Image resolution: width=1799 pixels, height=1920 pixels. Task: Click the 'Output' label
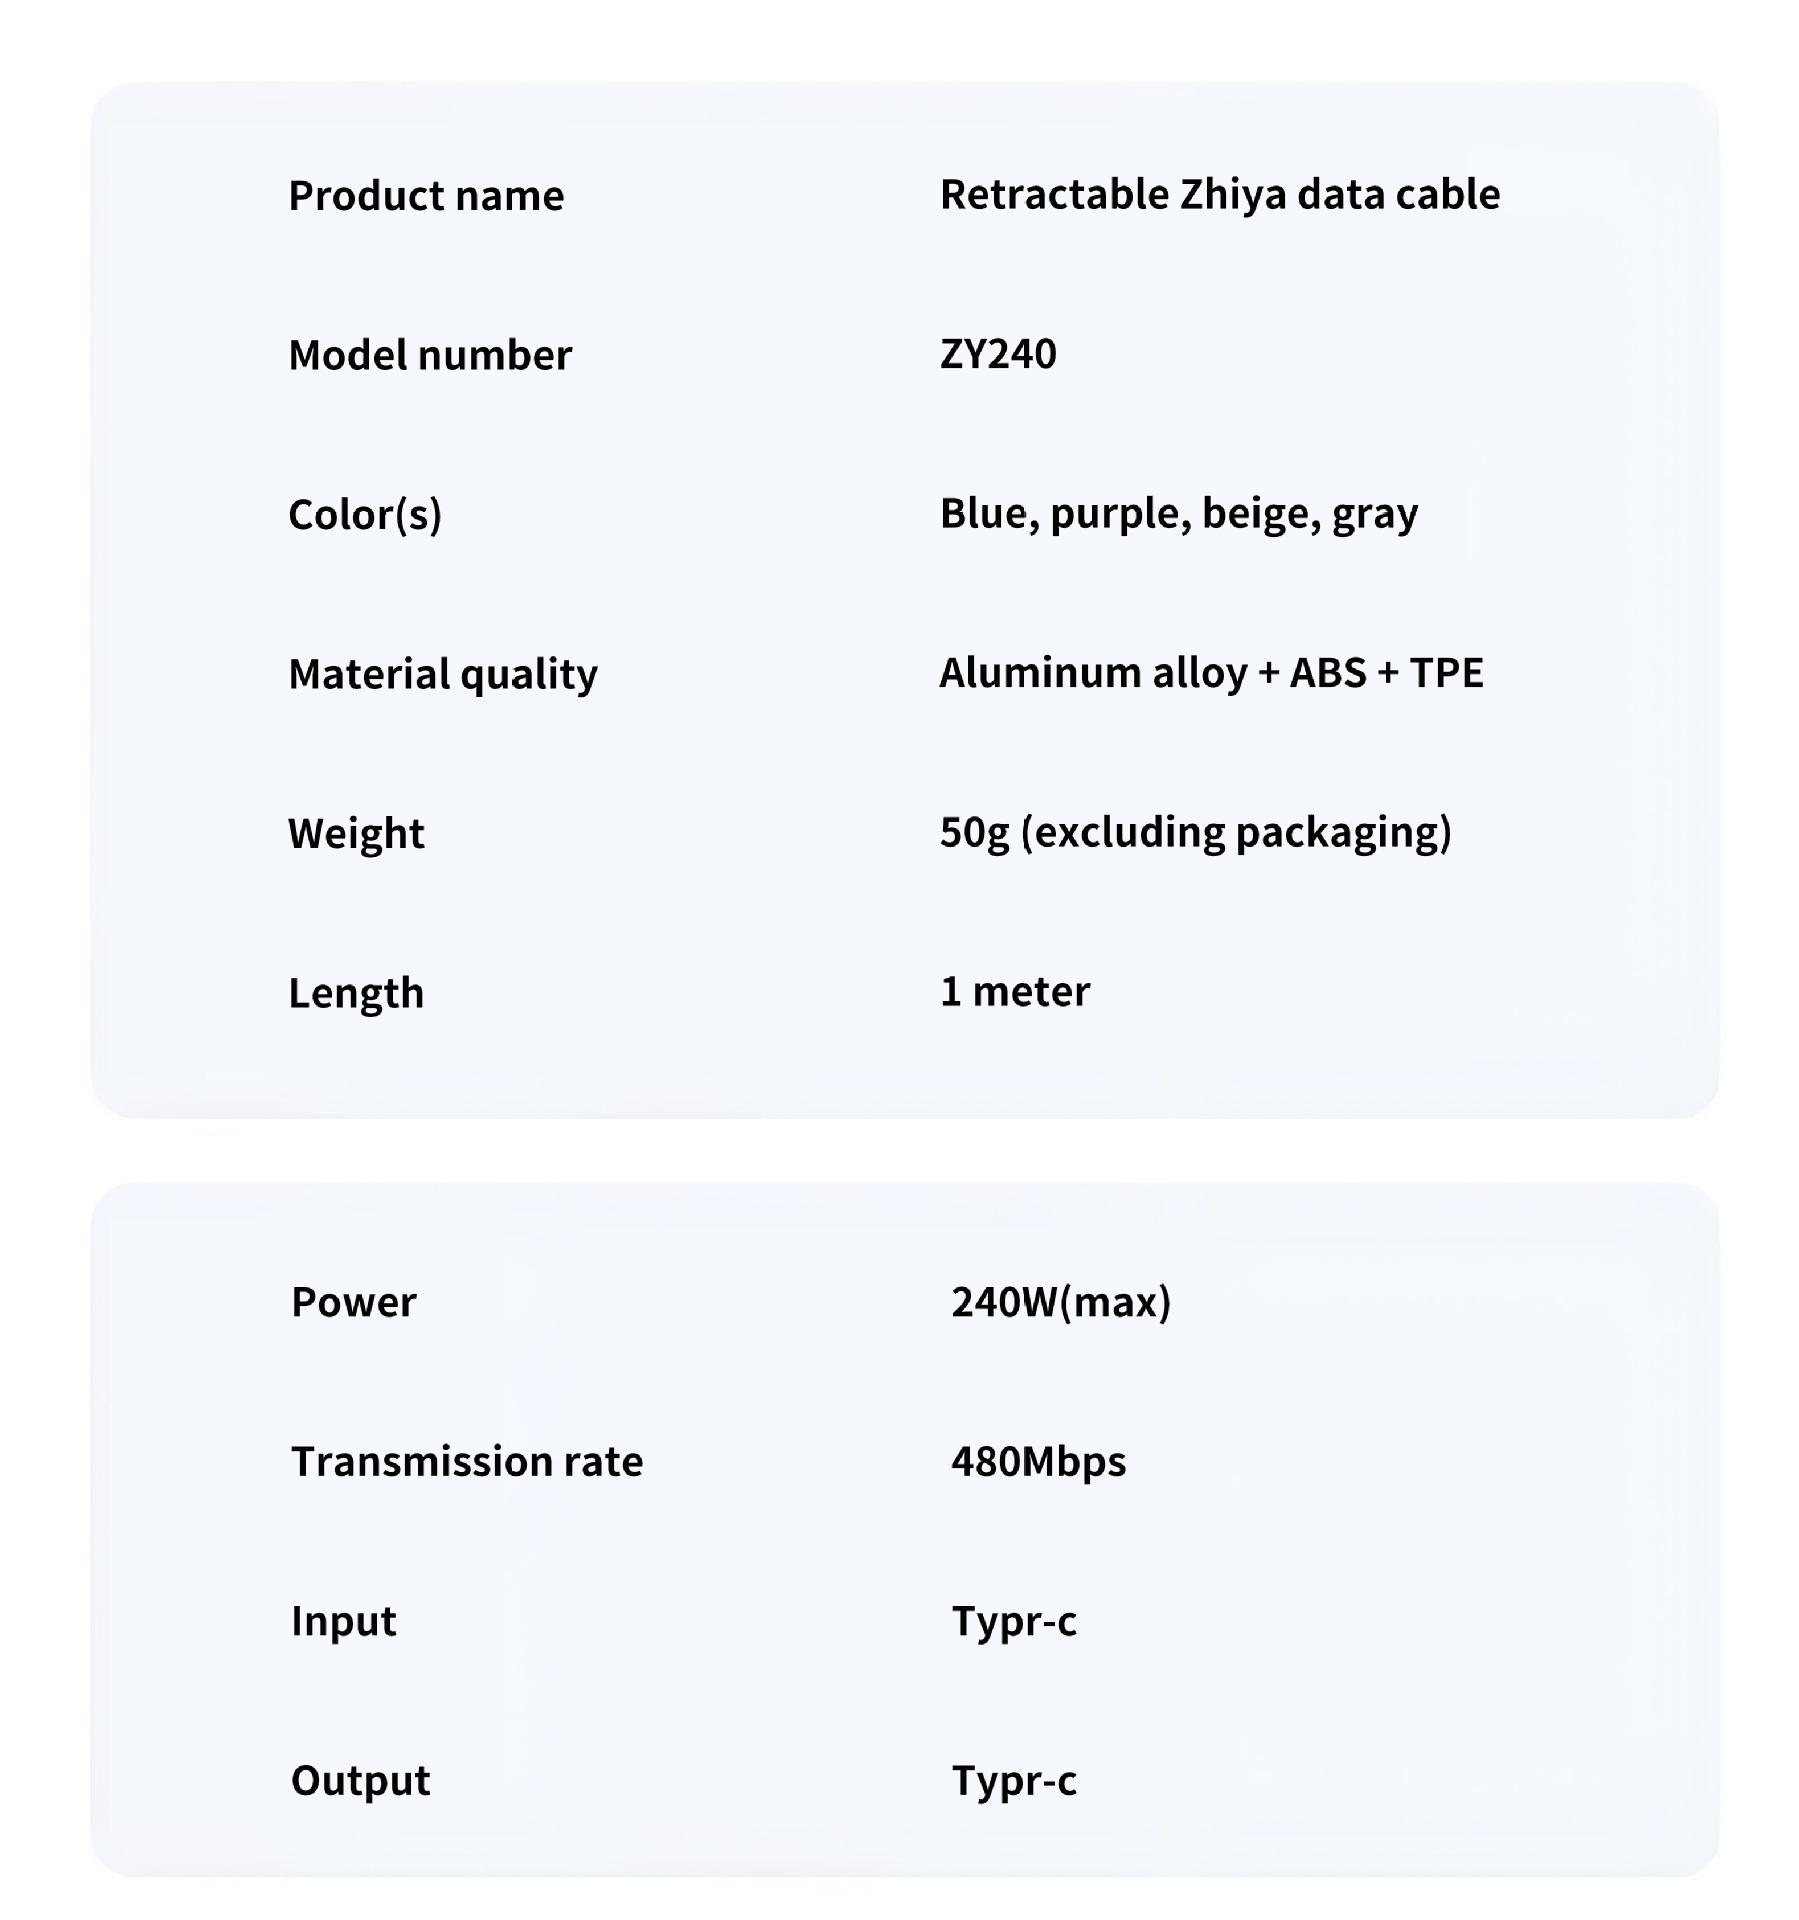coord(360,1781)
